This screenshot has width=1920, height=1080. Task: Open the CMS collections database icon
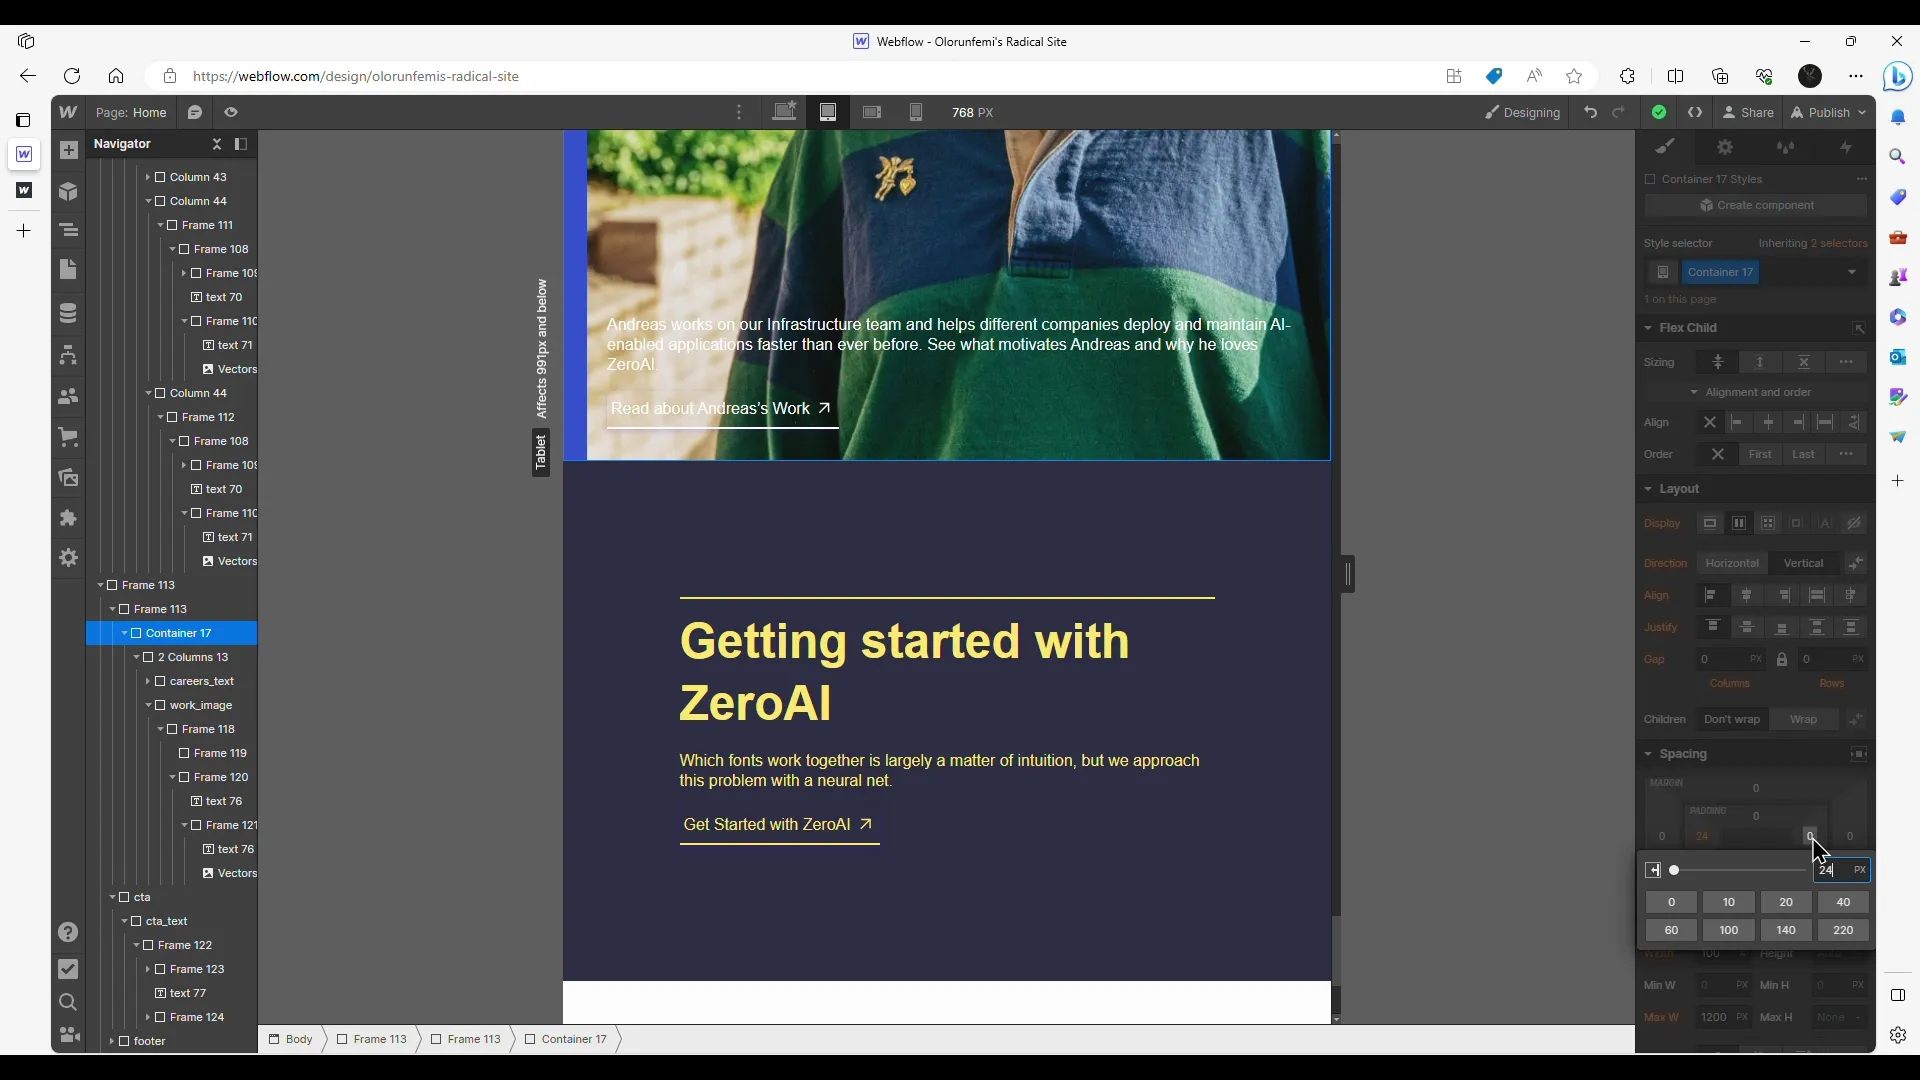pyautogui.click(x=68, y=314)
